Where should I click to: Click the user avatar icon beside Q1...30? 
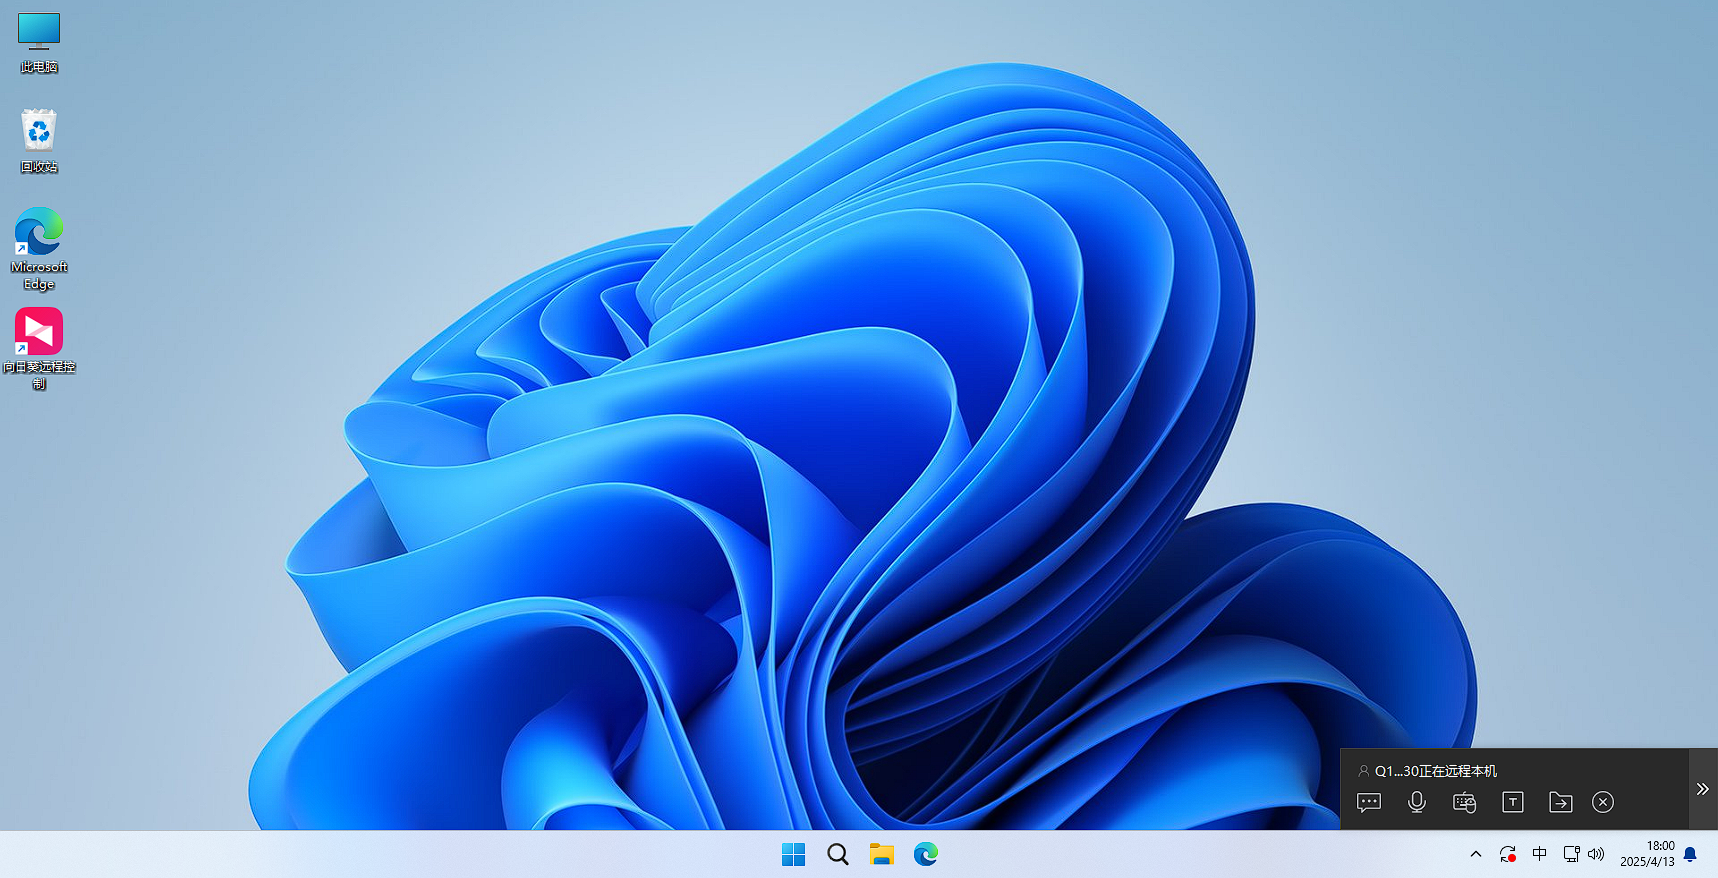pos(1363,771)
